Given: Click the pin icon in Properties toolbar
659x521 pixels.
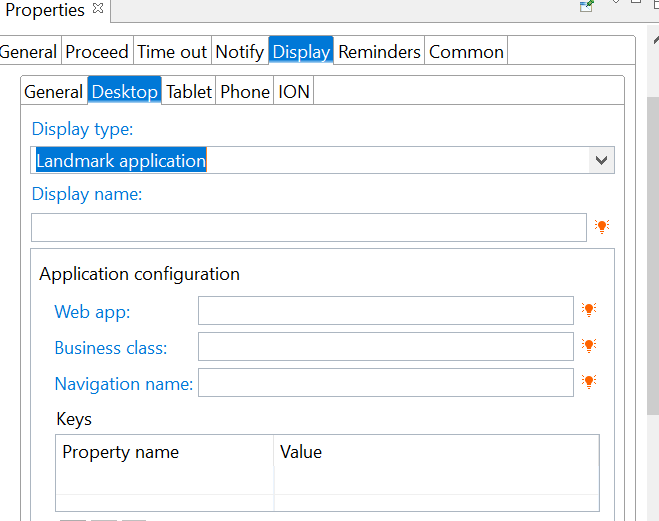Looking at the screenshot, I should click(586, 6).
